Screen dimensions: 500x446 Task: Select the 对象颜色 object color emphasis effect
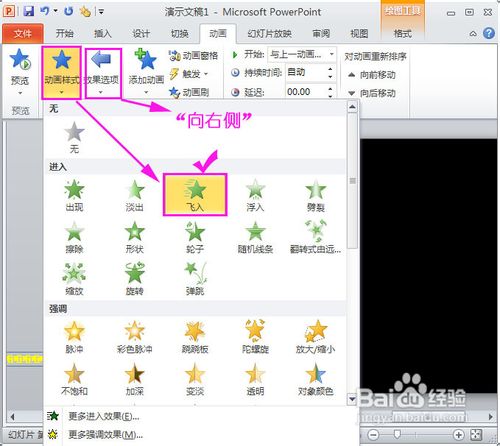point(316,379)
